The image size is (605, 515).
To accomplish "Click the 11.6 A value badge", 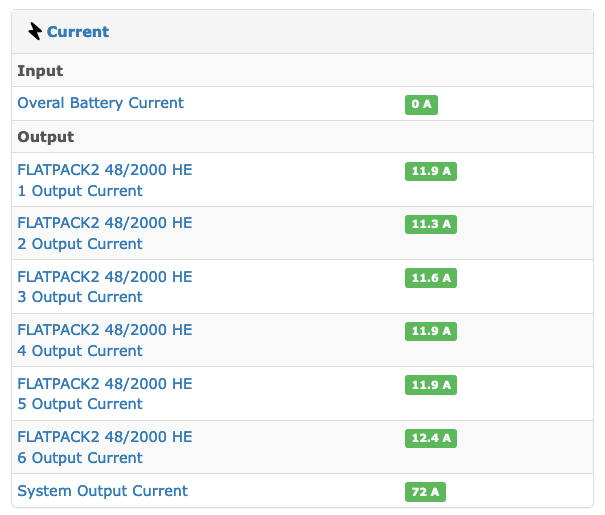I will tap(431, 278).
